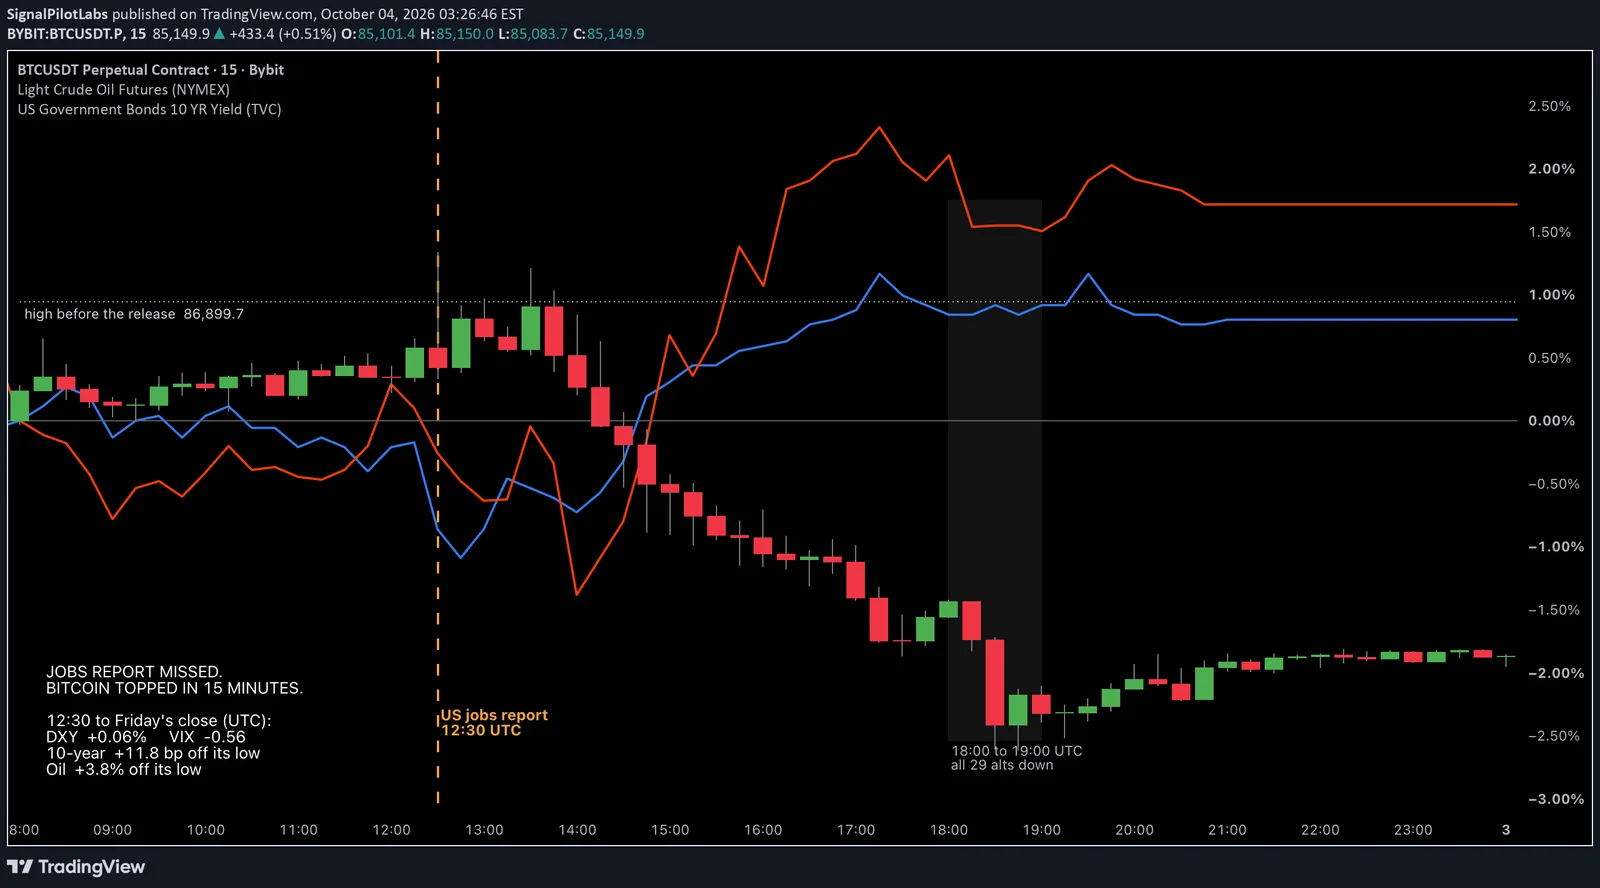The height and width of the screenshot is (888, 1600).
Task: Click the closing price value C:85,149.9
Action: click(x=608, y=34)
